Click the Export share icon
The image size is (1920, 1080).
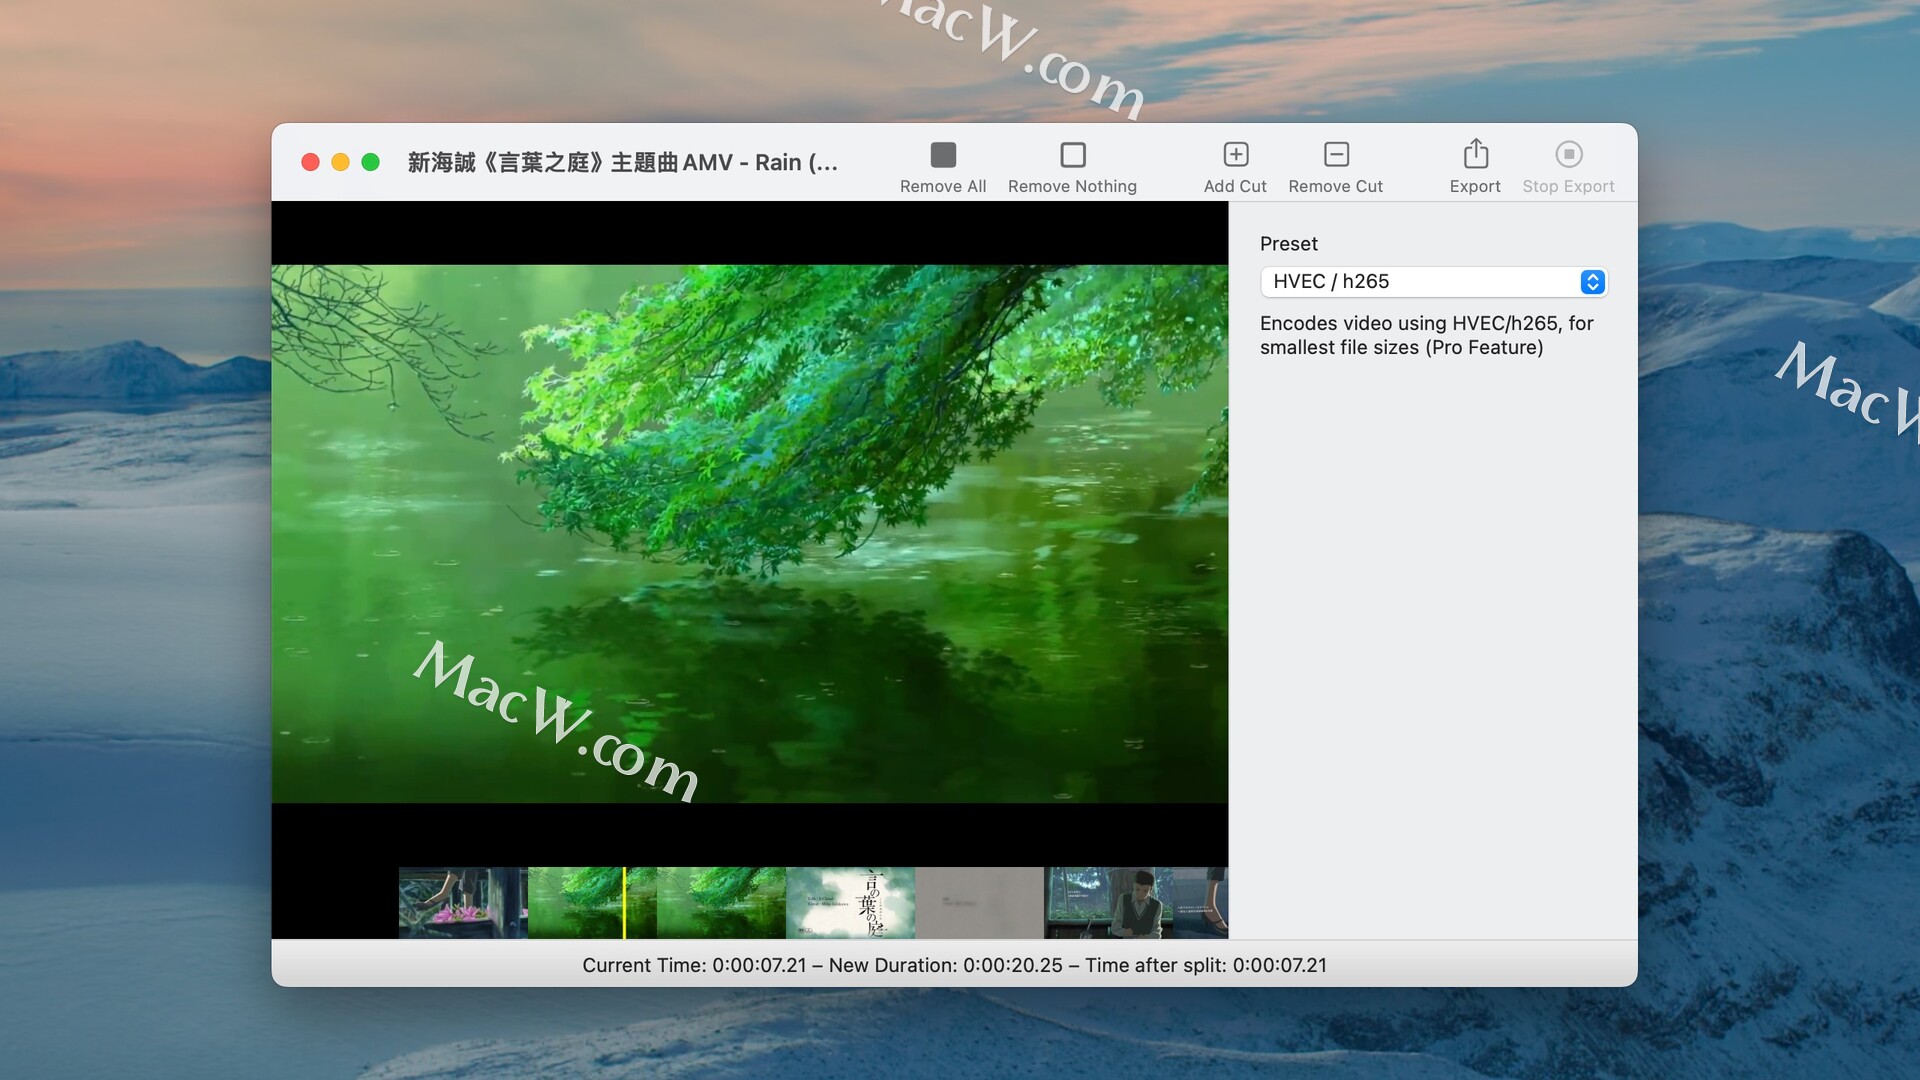pos(1476,153)
